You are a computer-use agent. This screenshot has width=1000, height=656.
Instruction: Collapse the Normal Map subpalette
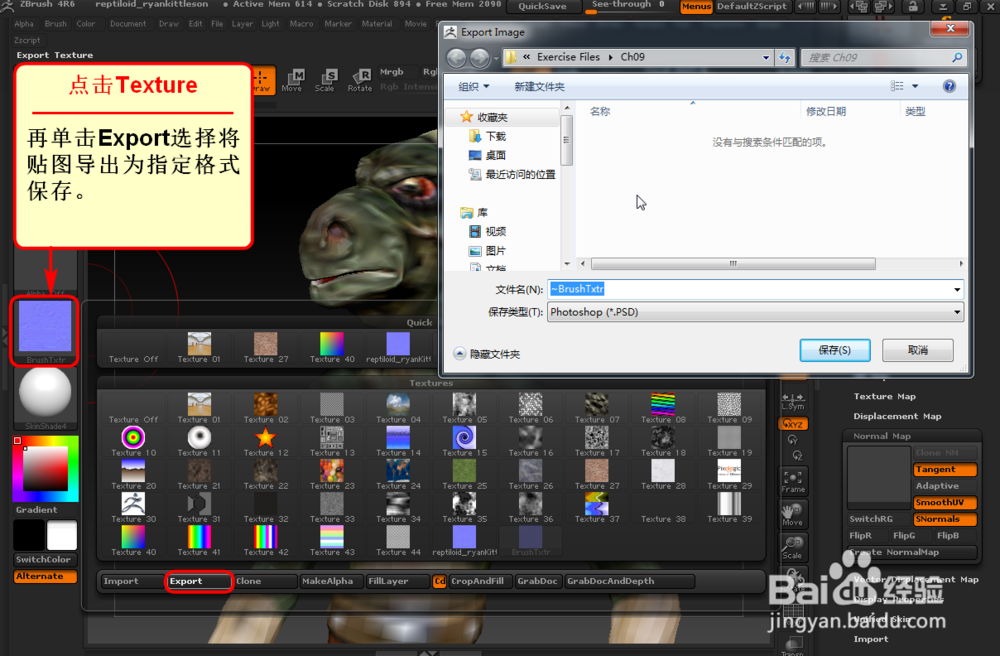(x=882, y=436)
